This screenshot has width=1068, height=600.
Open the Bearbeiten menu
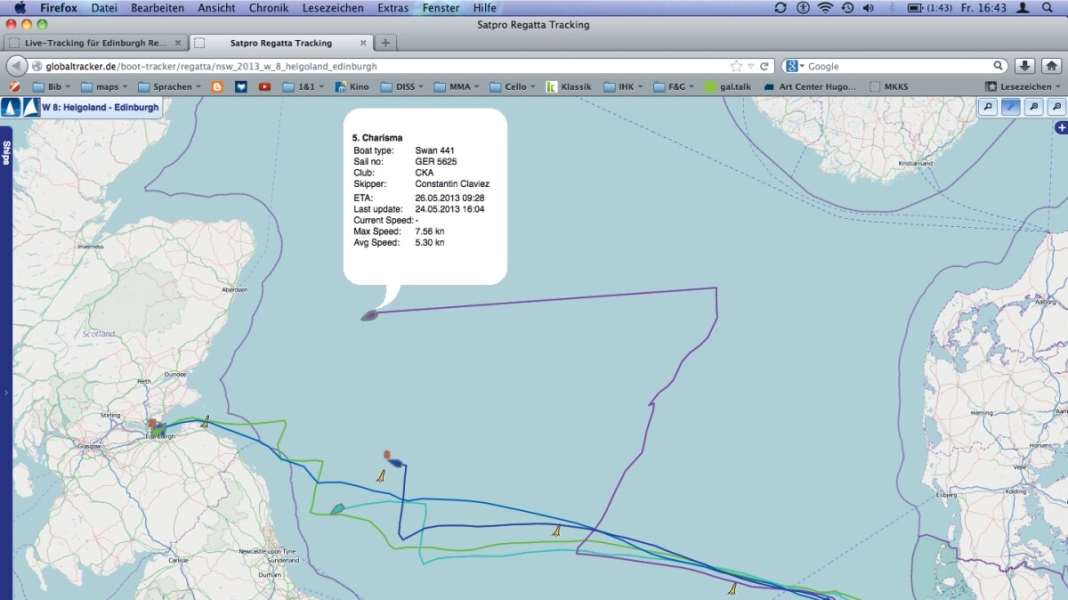[157, 7]
